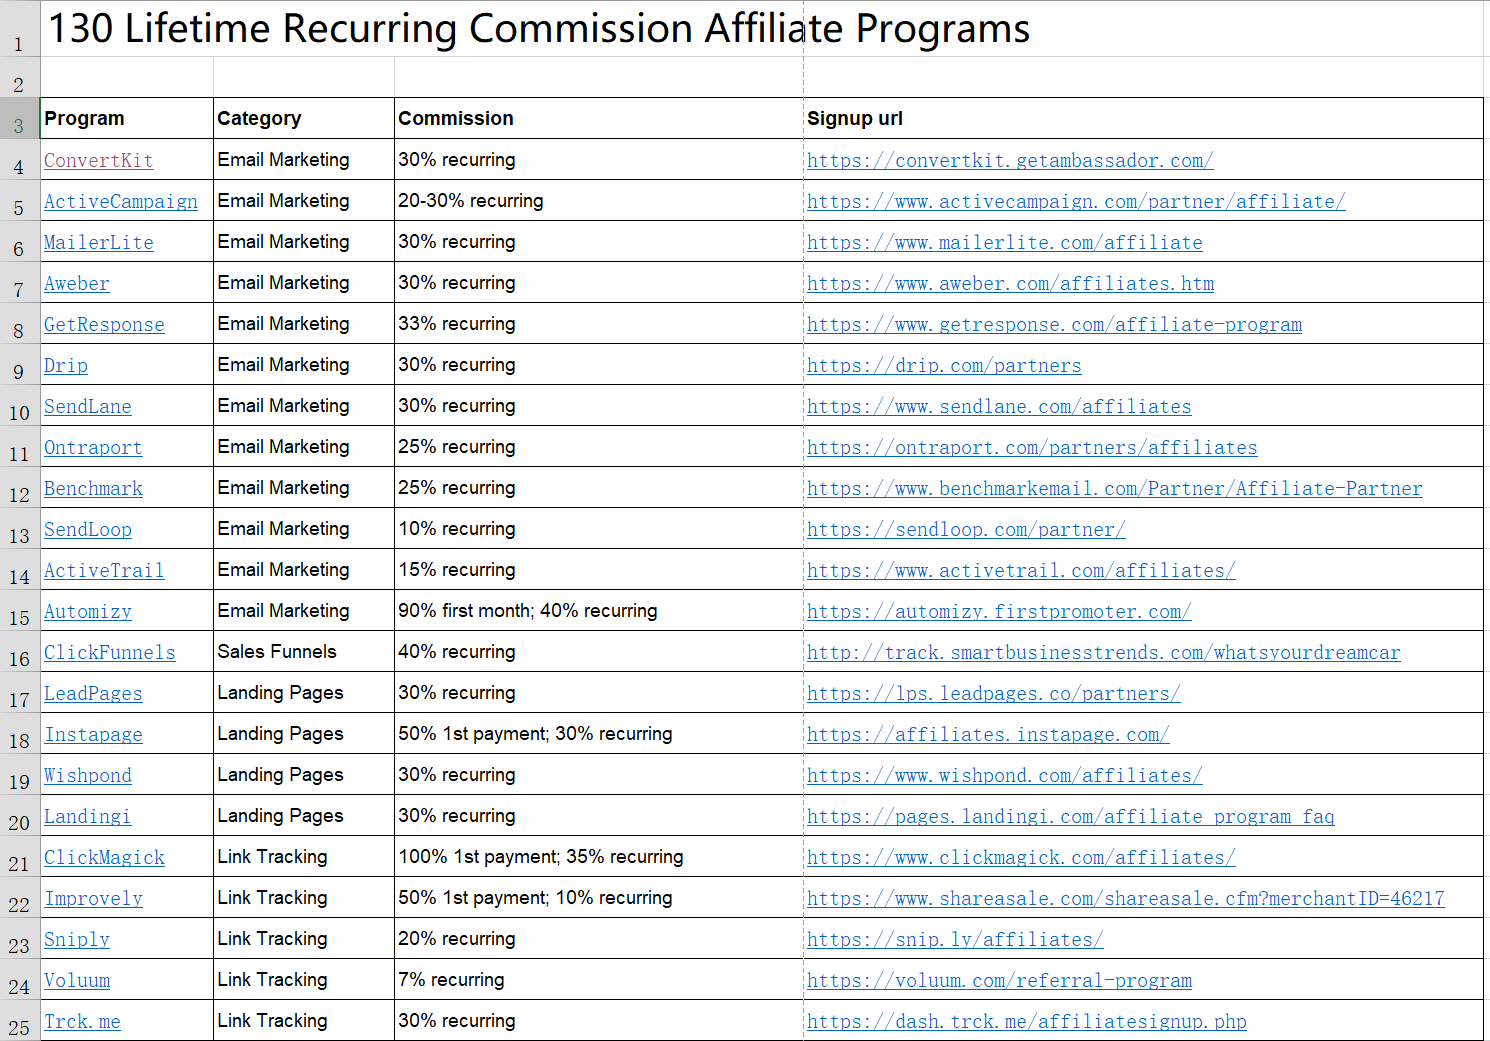Open the convertkit.getambassador.com signup URL
This screenshot has height=1041, width=1490.
1010,160
